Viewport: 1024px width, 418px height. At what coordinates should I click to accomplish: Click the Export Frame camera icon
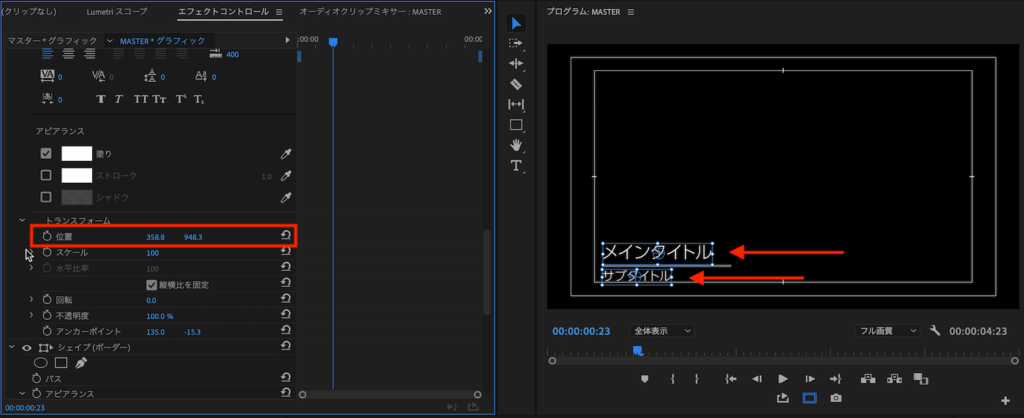(x=836, y=397)
